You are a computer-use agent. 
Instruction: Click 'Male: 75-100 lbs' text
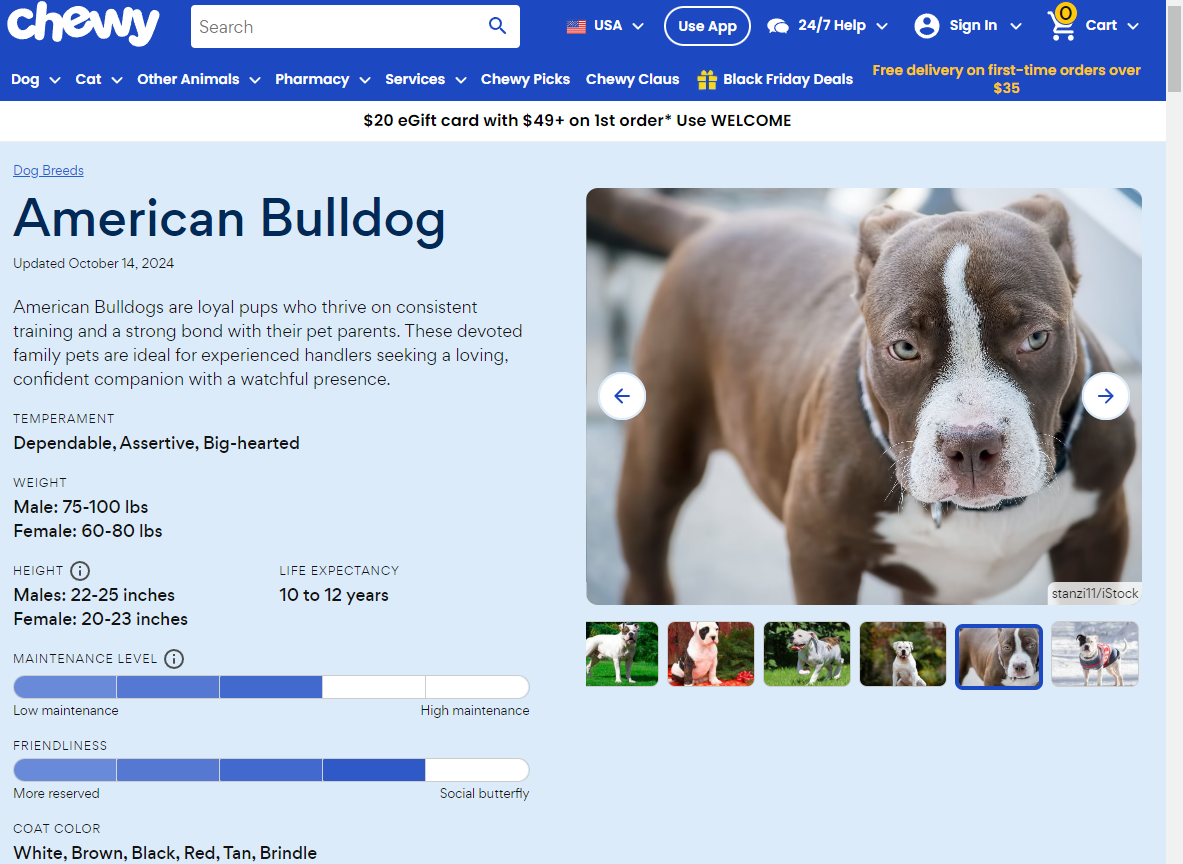[x=81, y=507]
